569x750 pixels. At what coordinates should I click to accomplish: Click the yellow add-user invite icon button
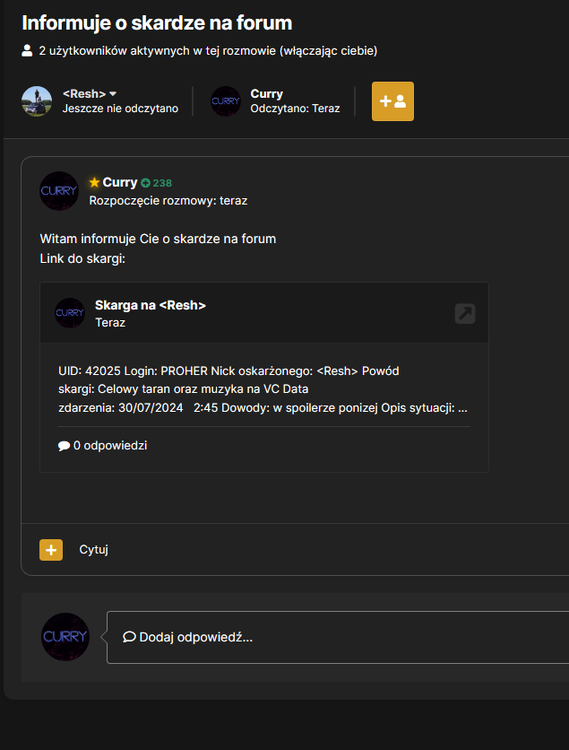click(x=393, y=101)
